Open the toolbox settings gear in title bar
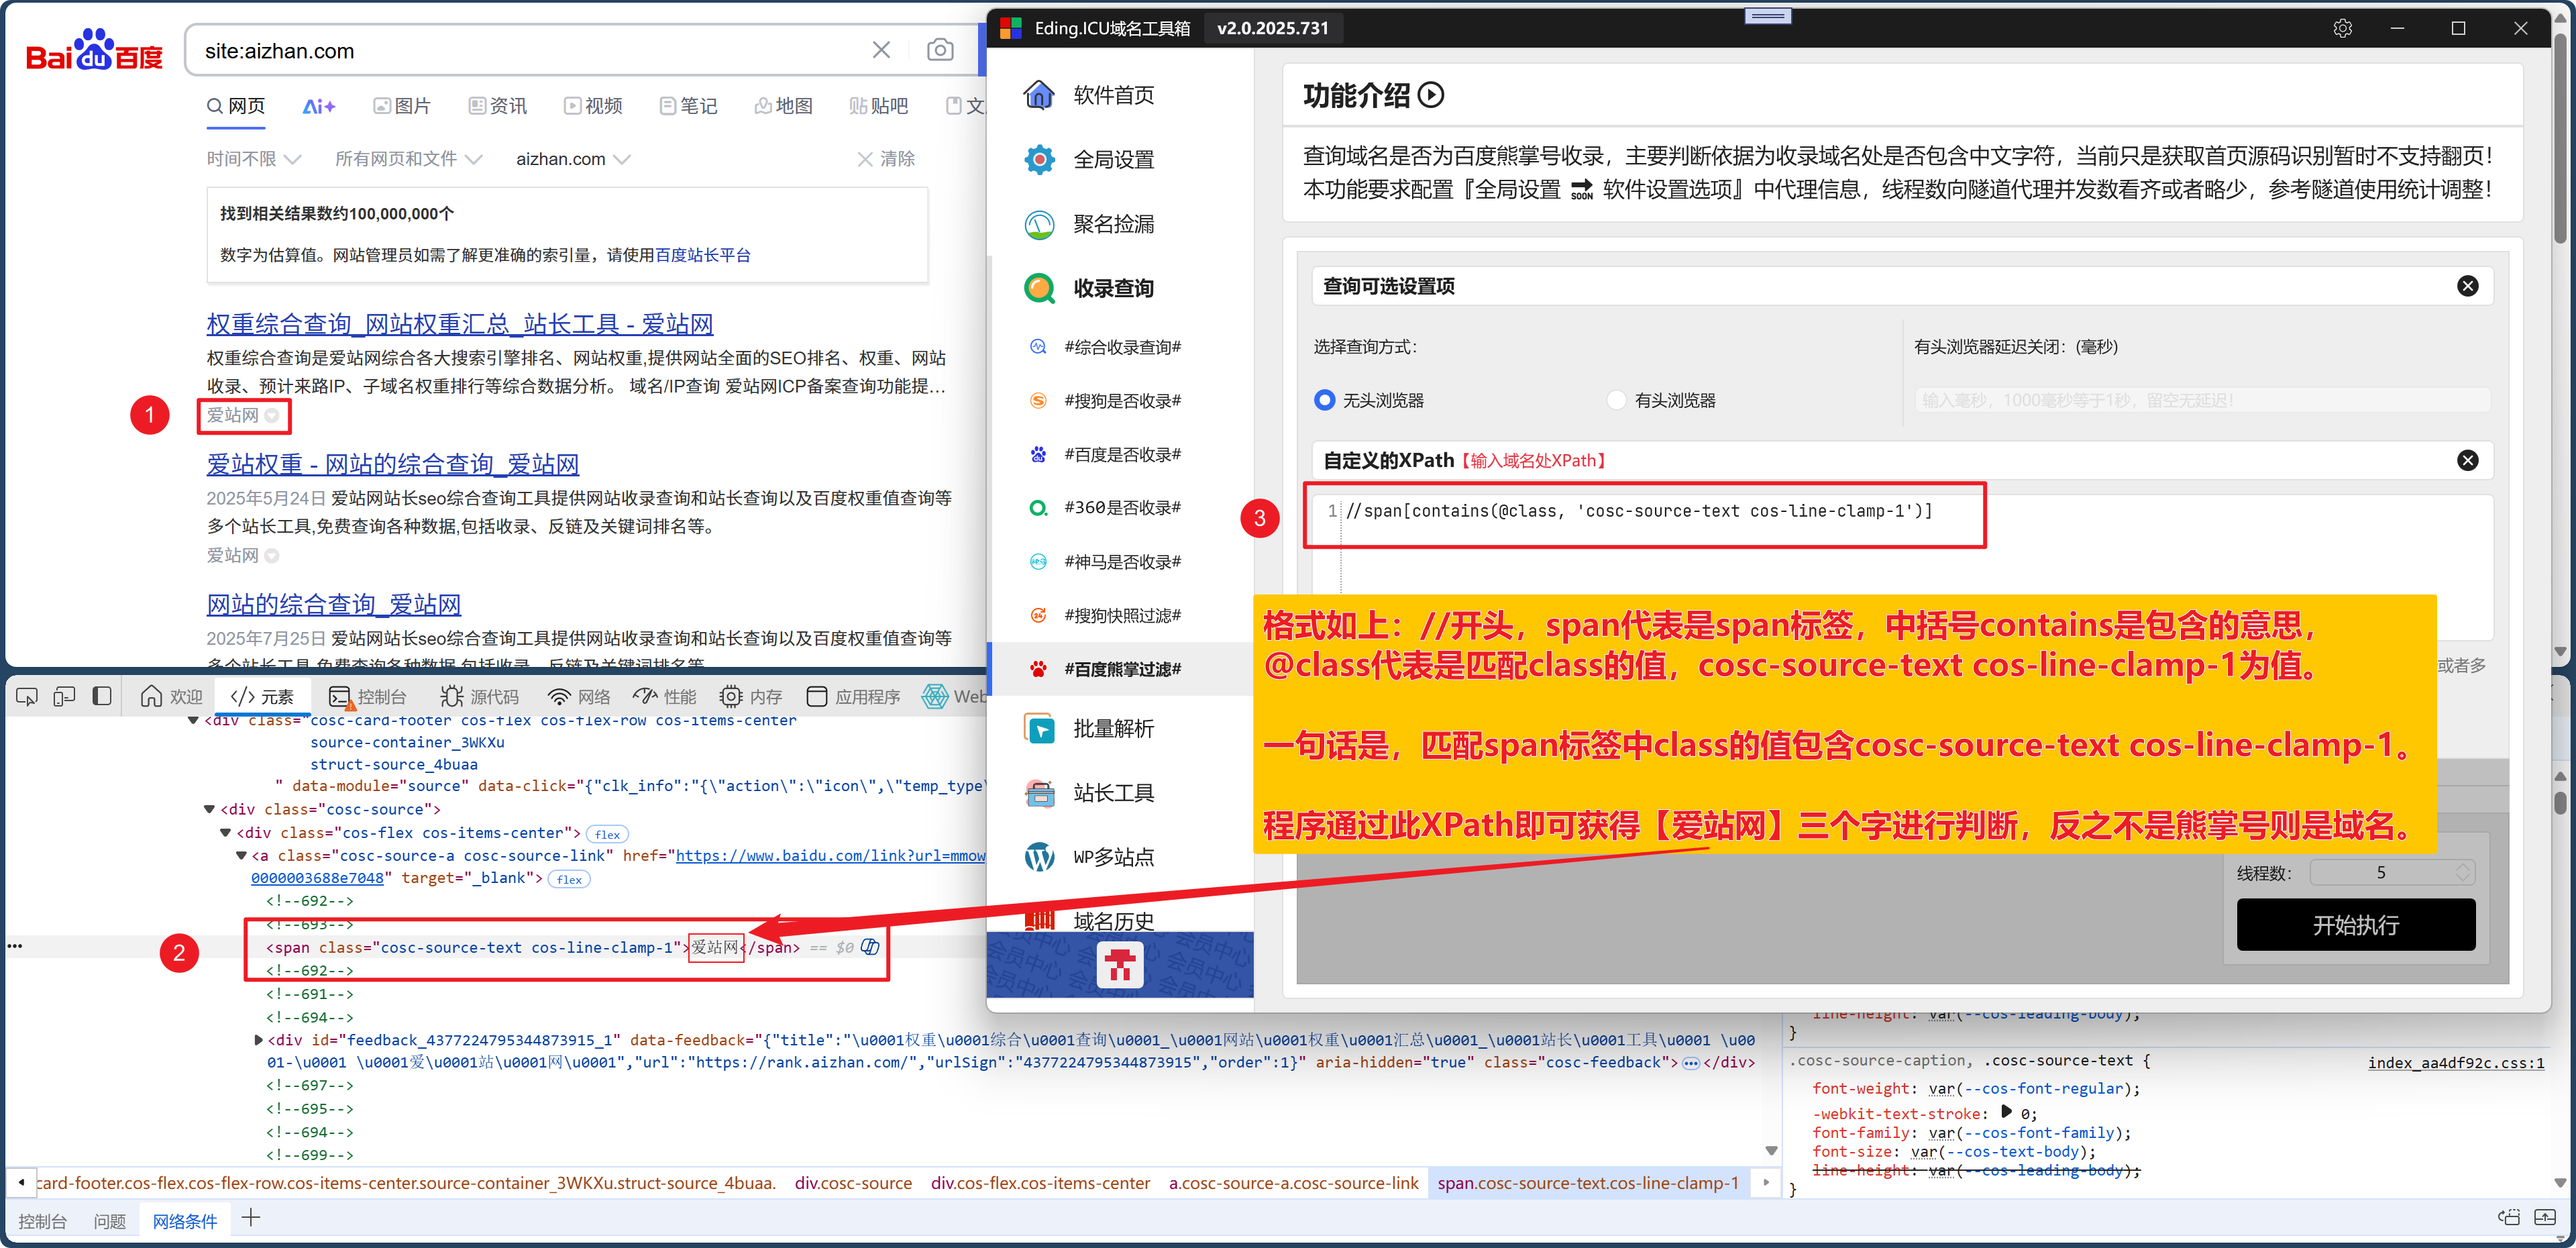 pos(2342,28)
